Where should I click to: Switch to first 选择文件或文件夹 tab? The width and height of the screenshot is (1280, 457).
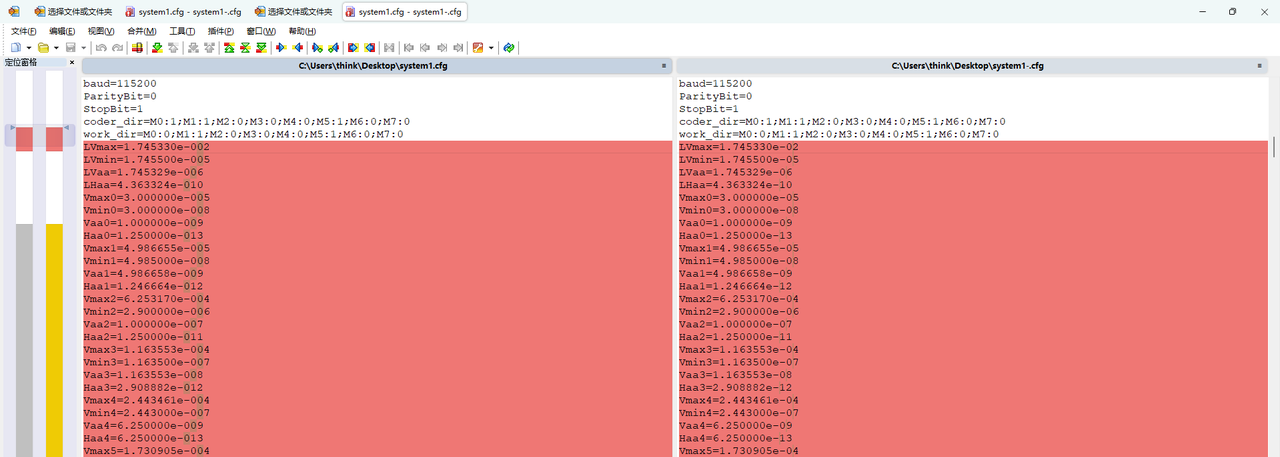(x=72, y=12)
